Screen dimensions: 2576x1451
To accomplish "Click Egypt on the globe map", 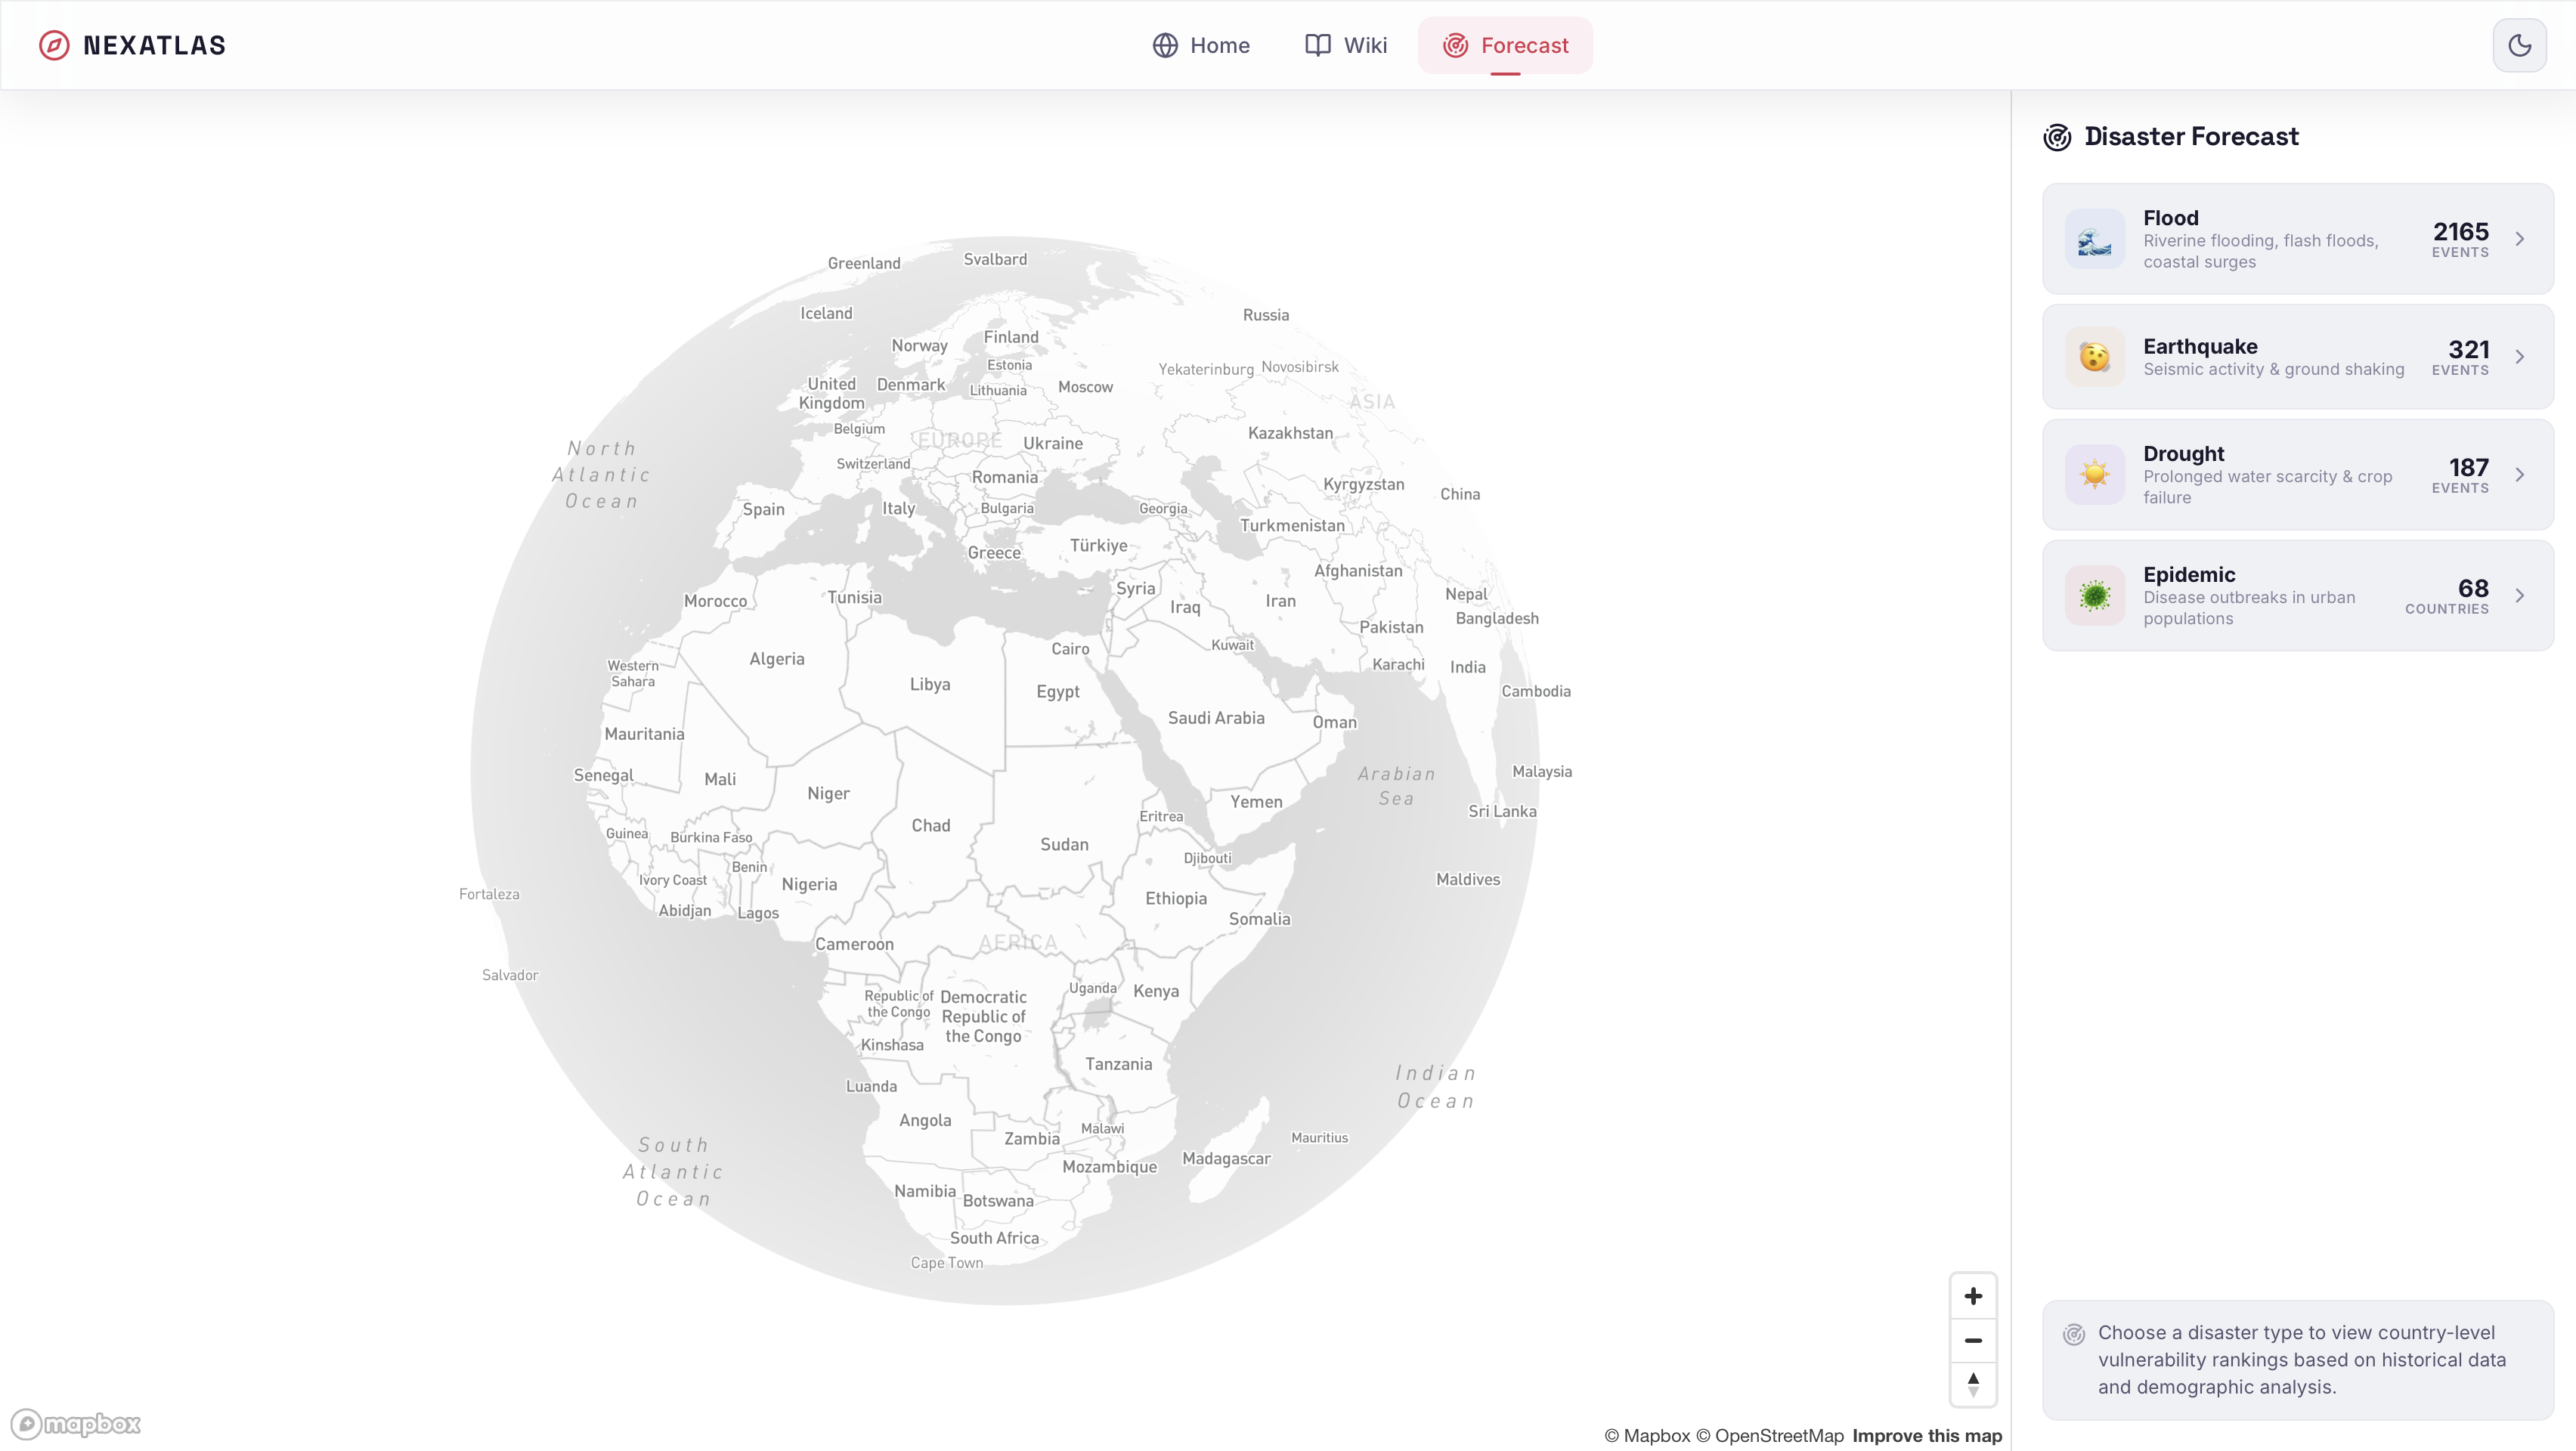I will (x=1057, y=692).
